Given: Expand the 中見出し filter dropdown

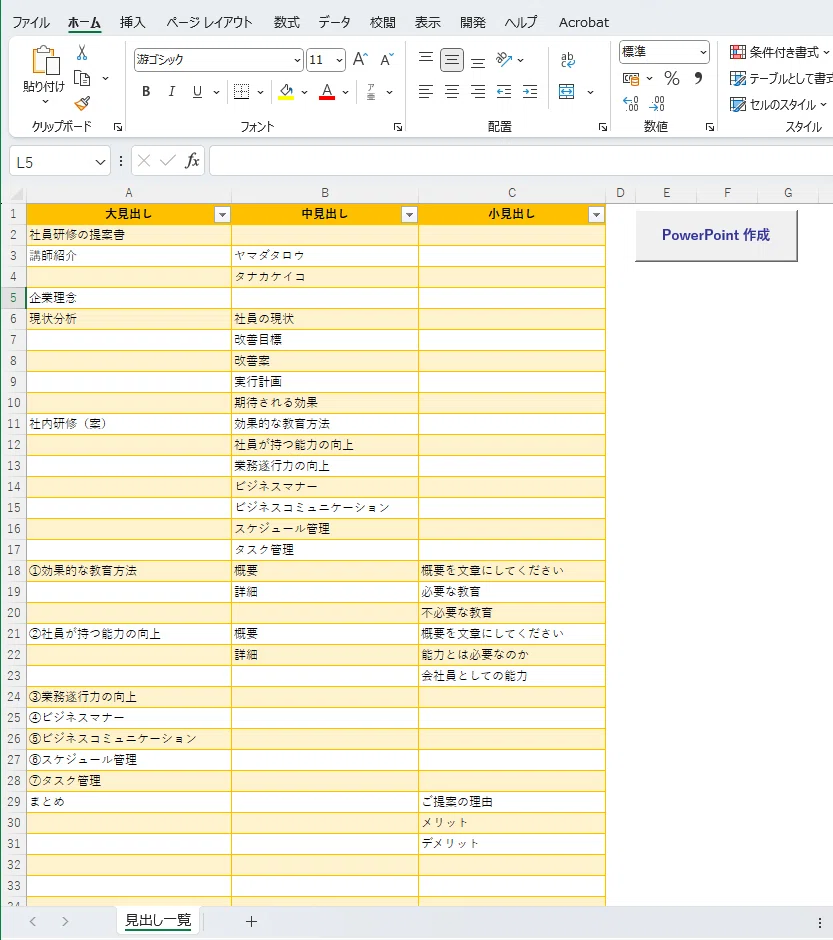Looking at the screenshot, I should pyautogui.click(x=409, y=215).
